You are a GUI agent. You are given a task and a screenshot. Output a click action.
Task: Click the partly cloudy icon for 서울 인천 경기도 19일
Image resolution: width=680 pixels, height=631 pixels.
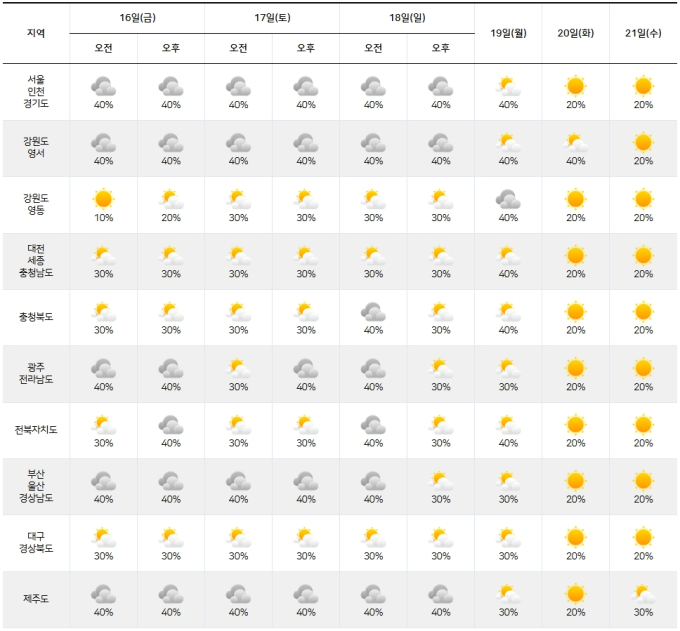coord(508,86)
